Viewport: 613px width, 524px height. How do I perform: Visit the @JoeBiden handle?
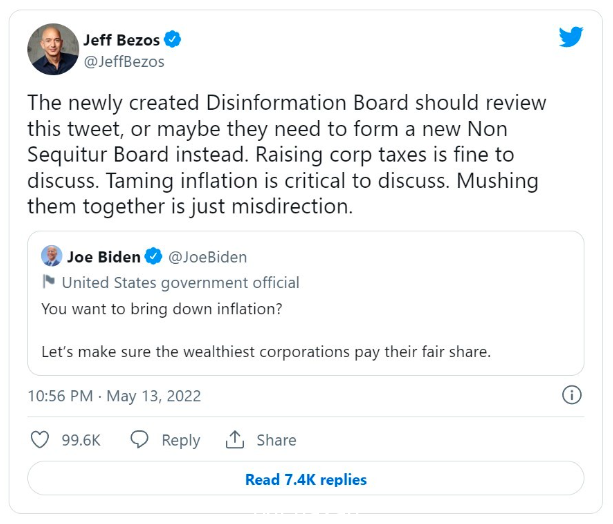tap(208, 257)
